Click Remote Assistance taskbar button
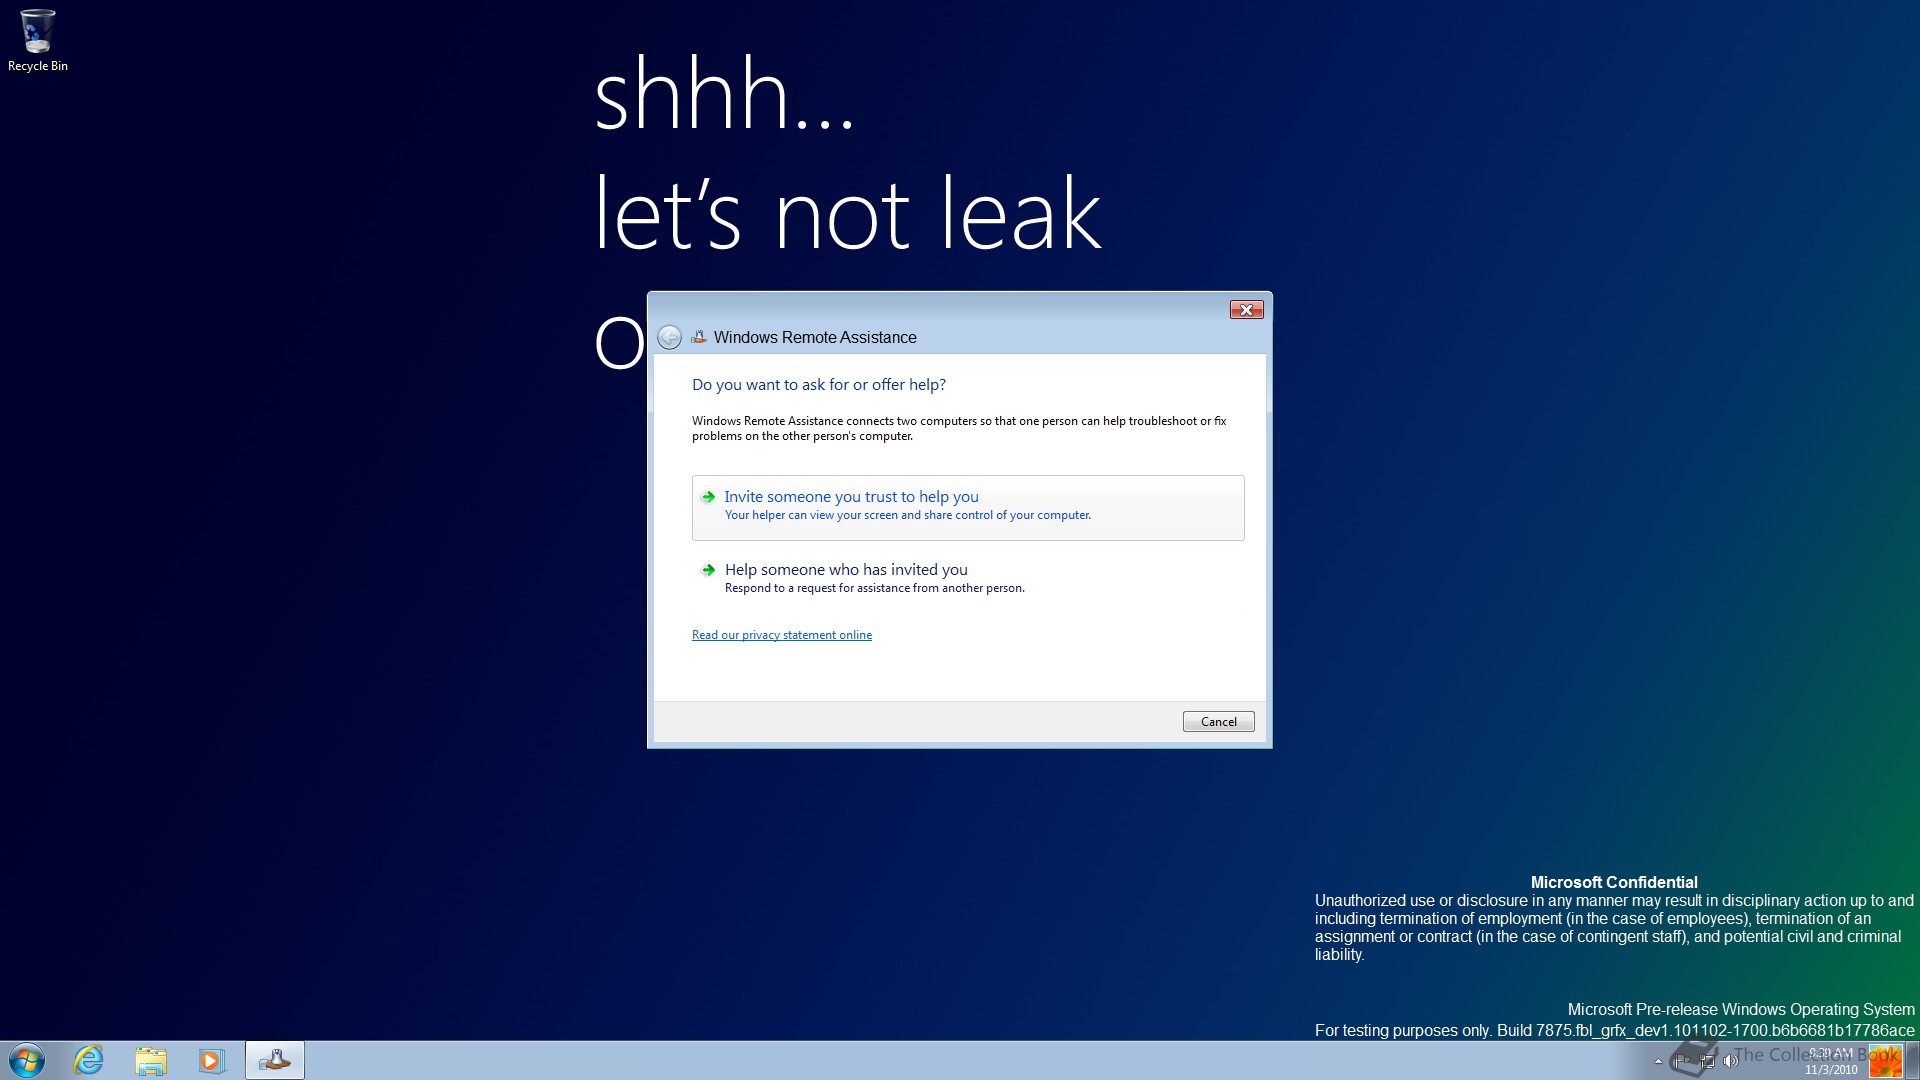The image size is (1920, 1080). pos(275,1060)
